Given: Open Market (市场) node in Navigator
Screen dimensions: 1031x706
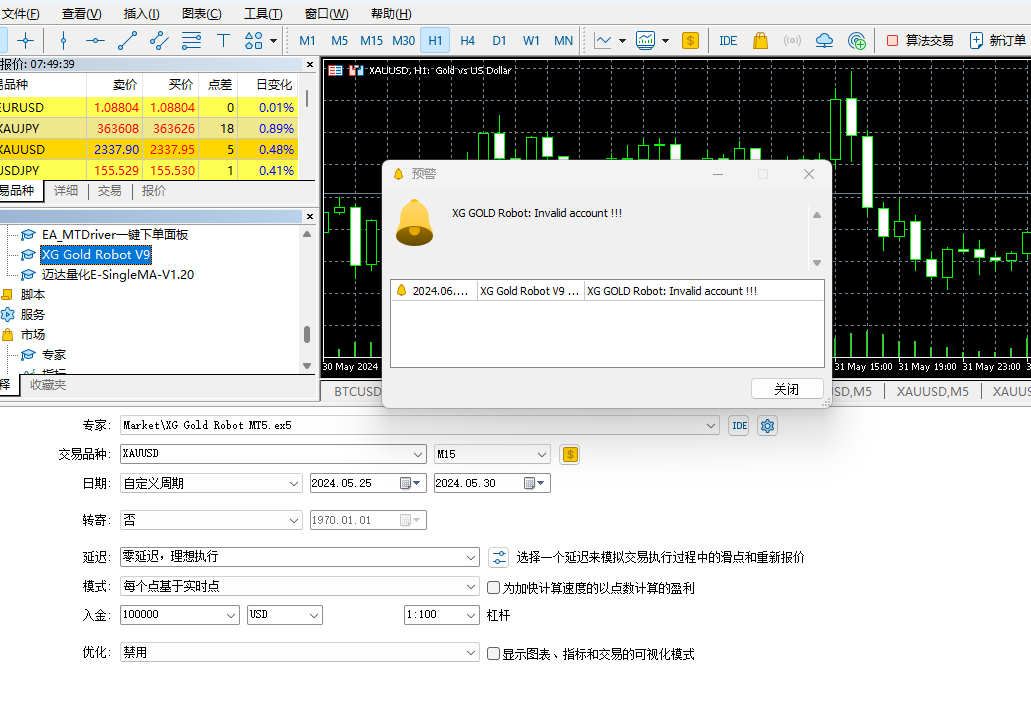Looking at the screenshot, I should 32,335.
